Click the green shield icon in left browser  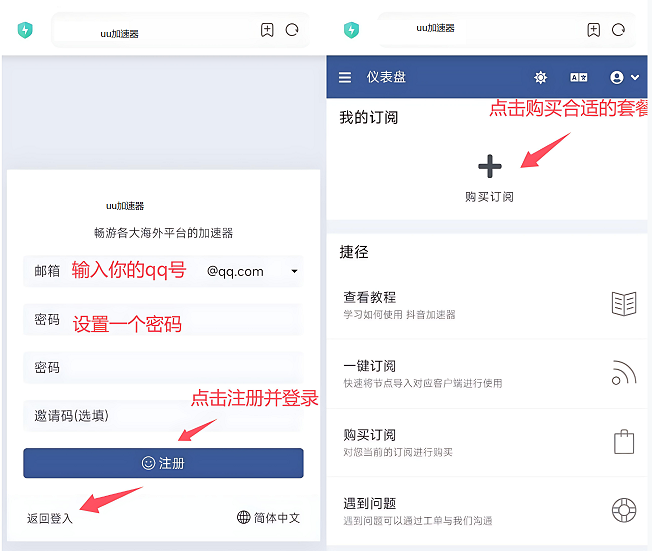point(25,30)
